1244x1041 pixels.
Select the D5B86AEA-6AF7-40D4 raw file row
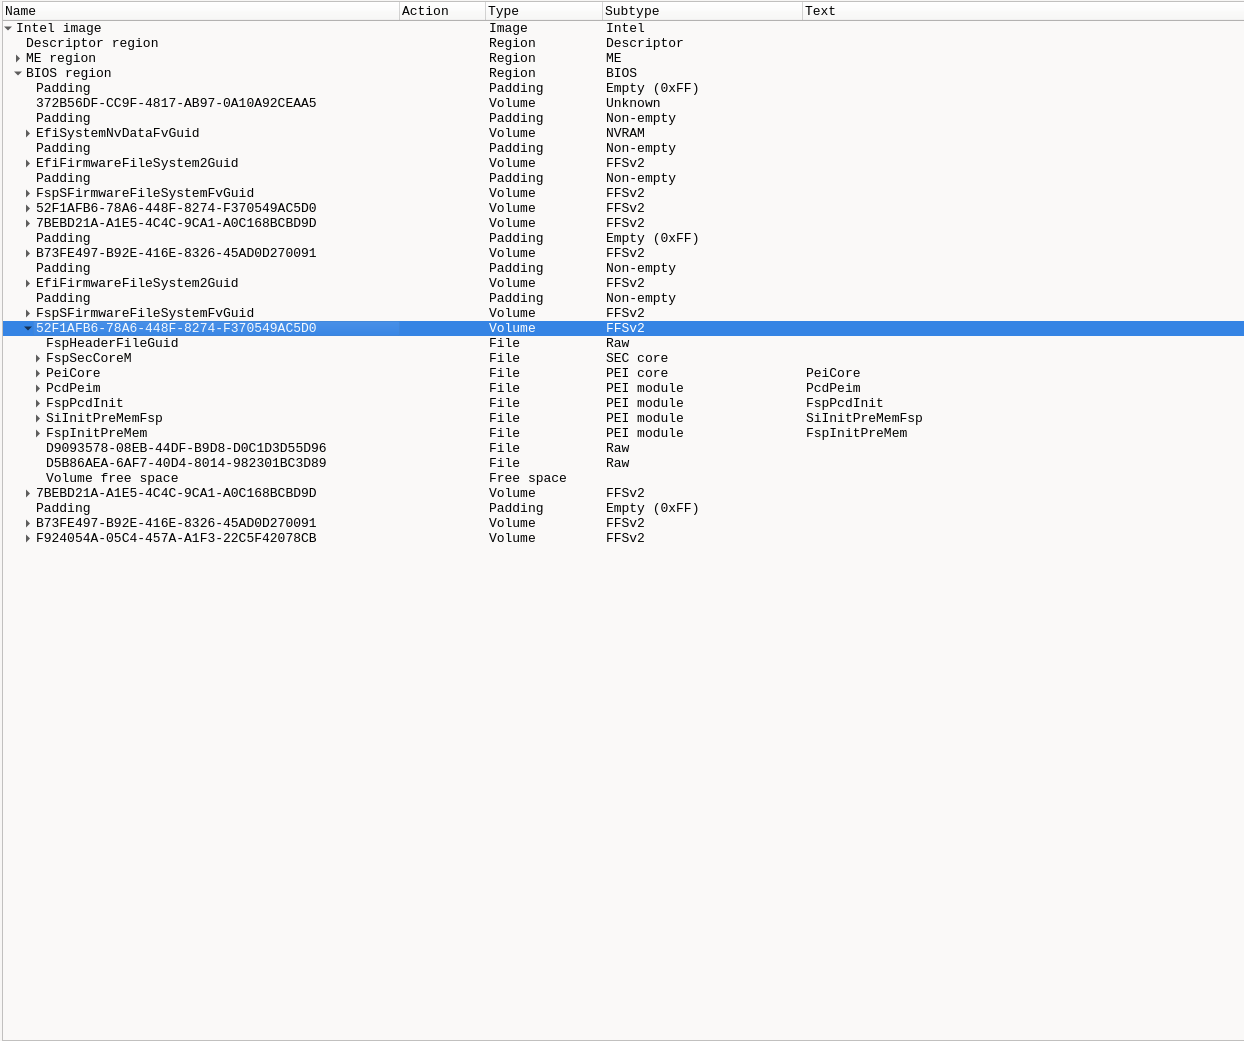(x=623, y=463)
